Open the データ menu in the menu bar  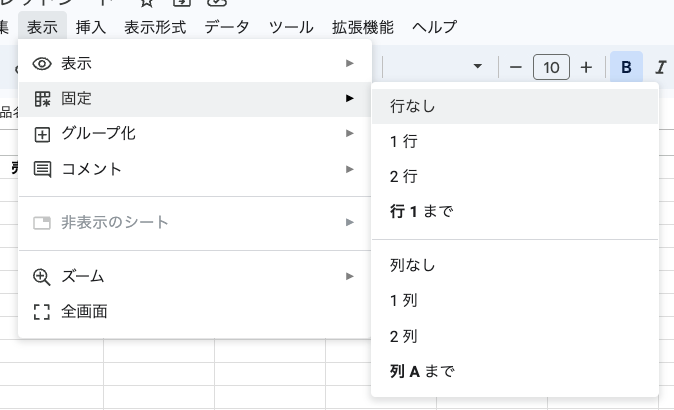click(227, 27)
